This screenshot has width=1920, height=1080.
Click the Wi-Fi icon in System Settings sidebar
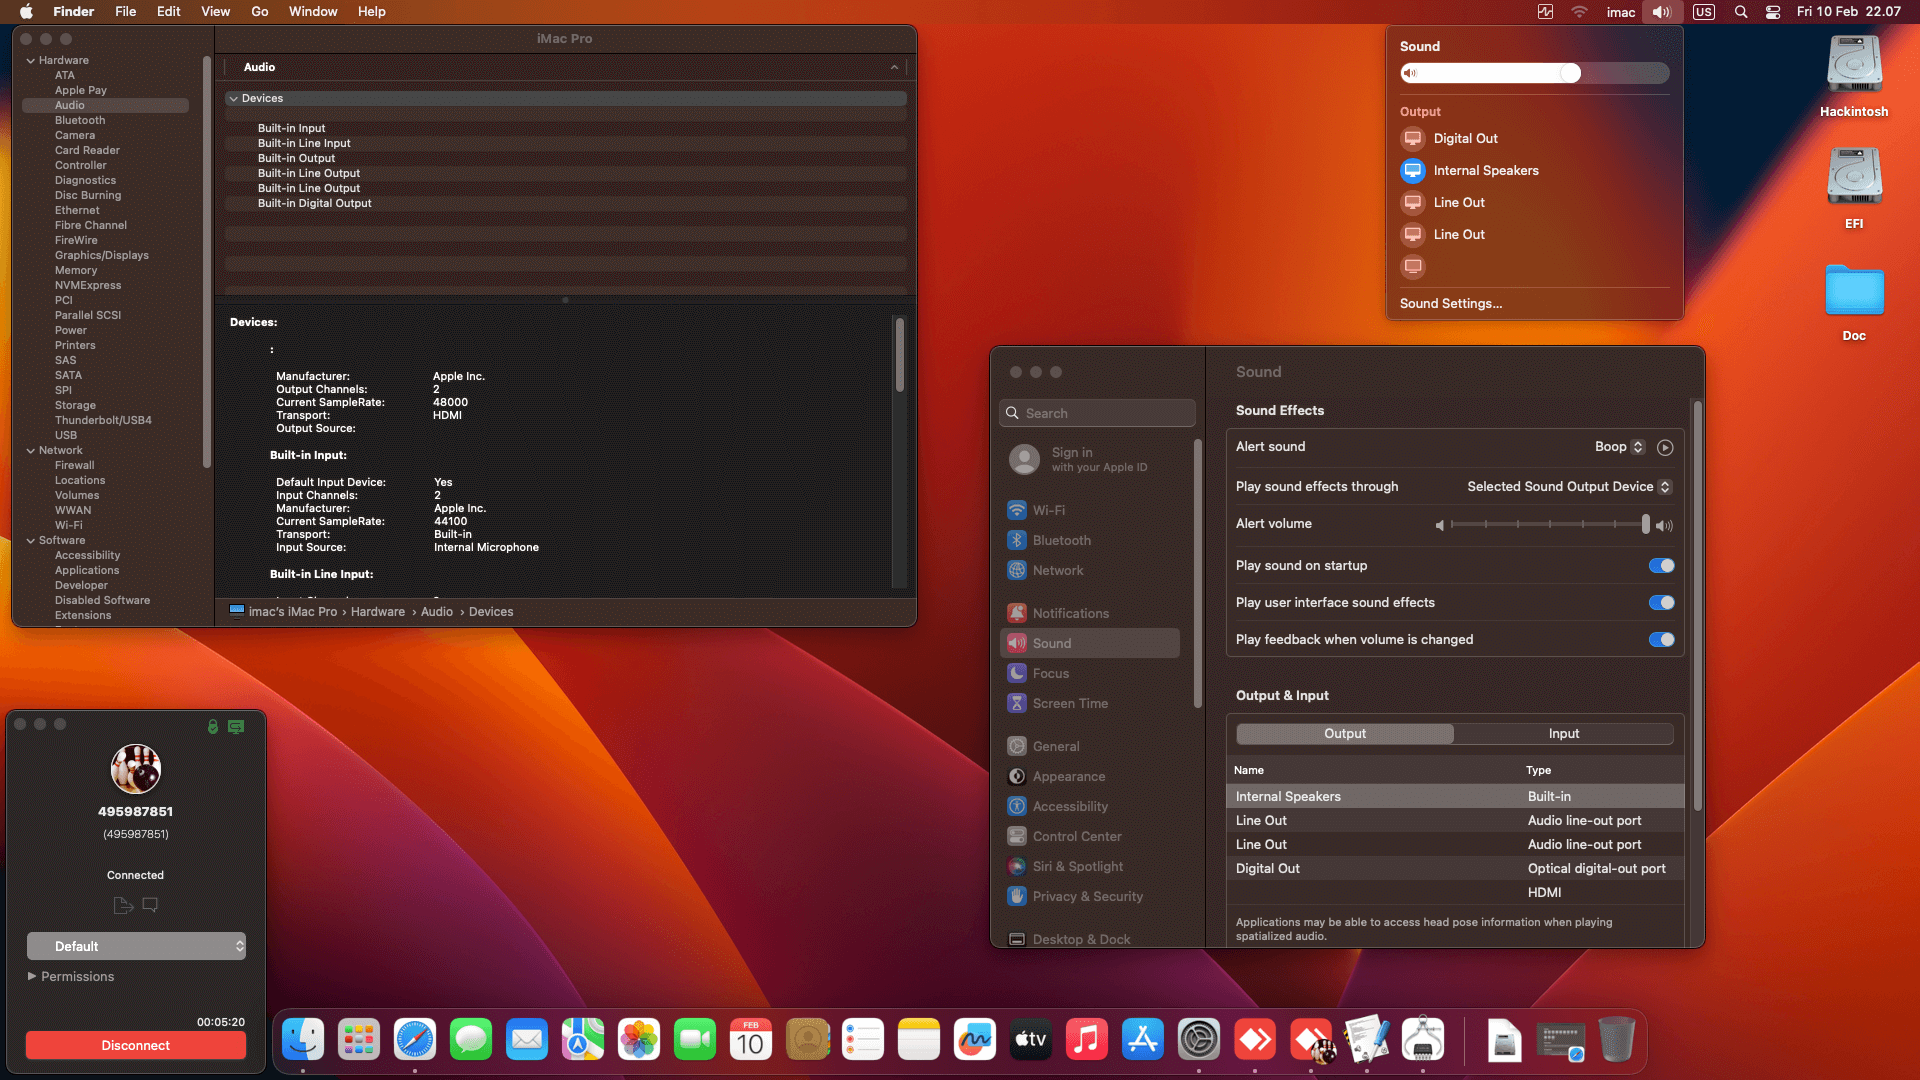[x=1017, y=510]
